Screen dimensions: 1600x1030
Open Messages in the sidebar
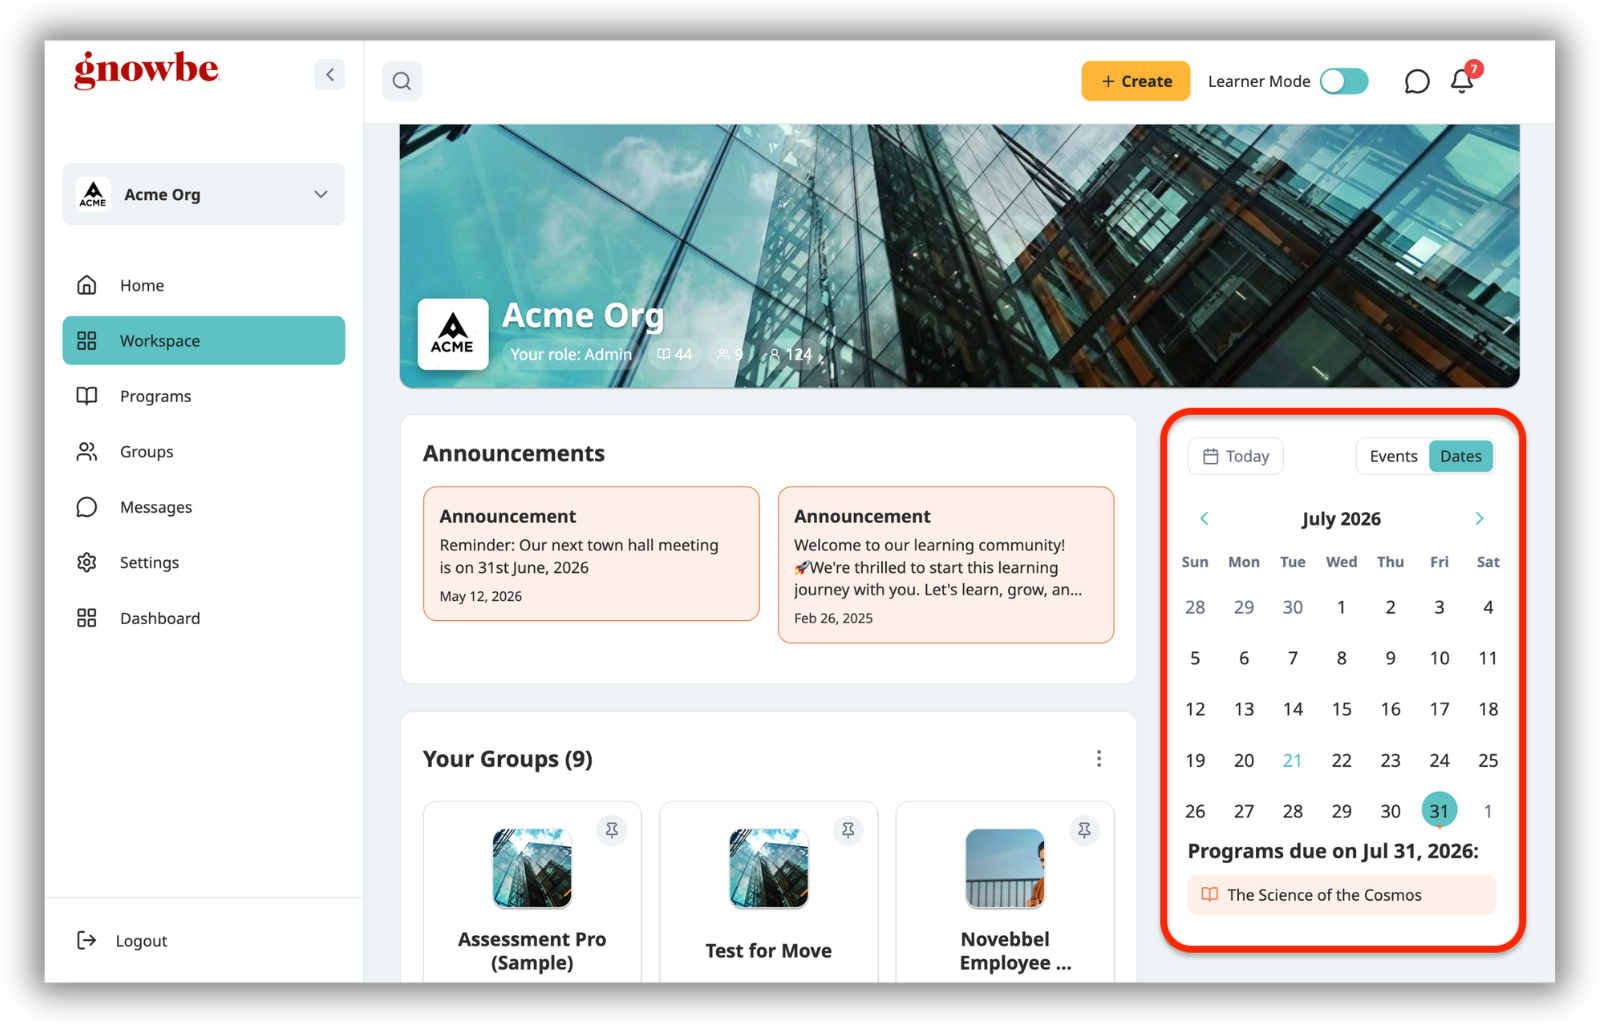[204, 507]
